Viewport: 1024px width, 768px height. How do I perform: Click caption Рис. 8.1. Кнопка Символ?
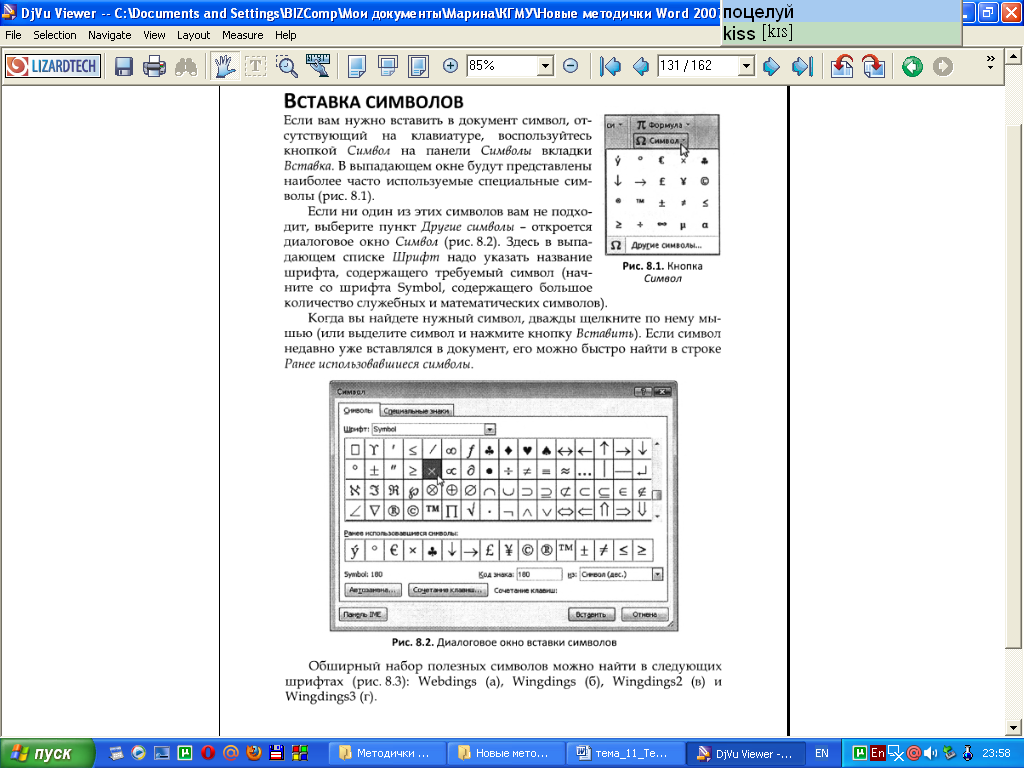click(662, 272)
